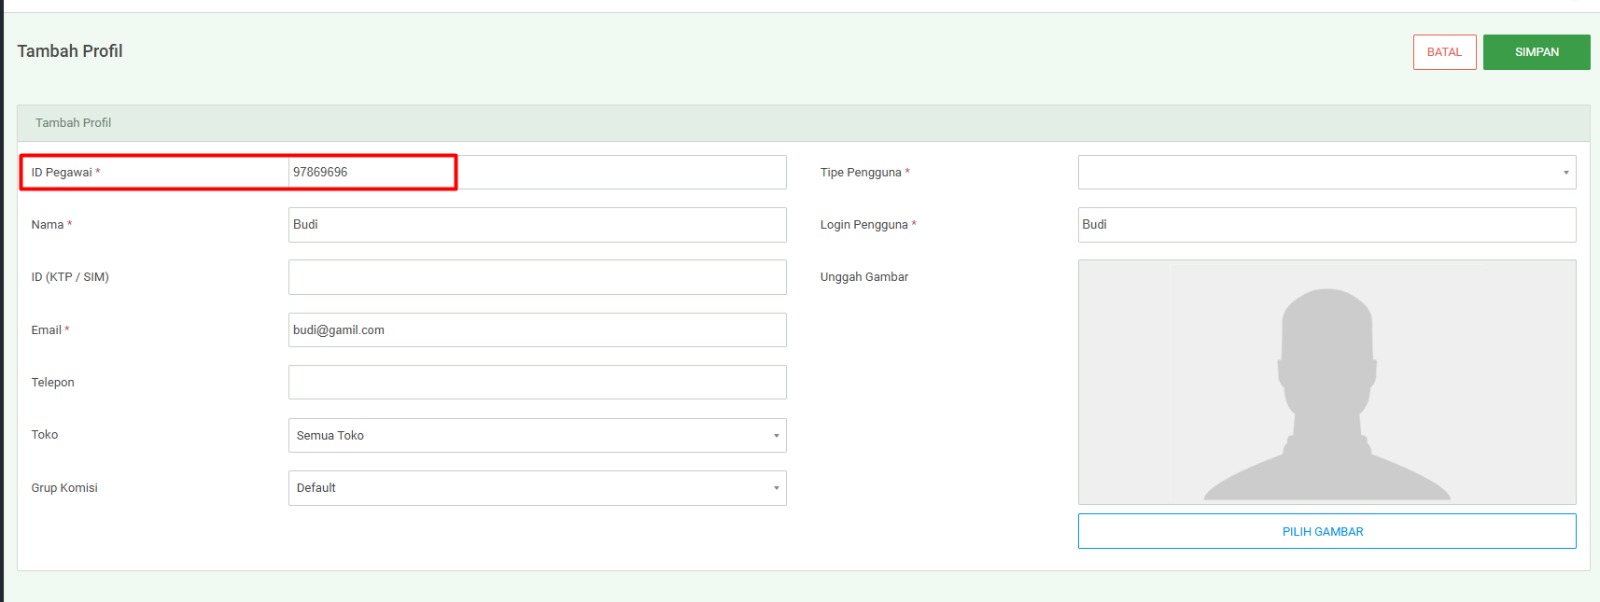Open the Grup Komisi dropdown set to Default
The height and width of the screenshot is (602, 1600).
pyautogui.click(x=537, y=488)
